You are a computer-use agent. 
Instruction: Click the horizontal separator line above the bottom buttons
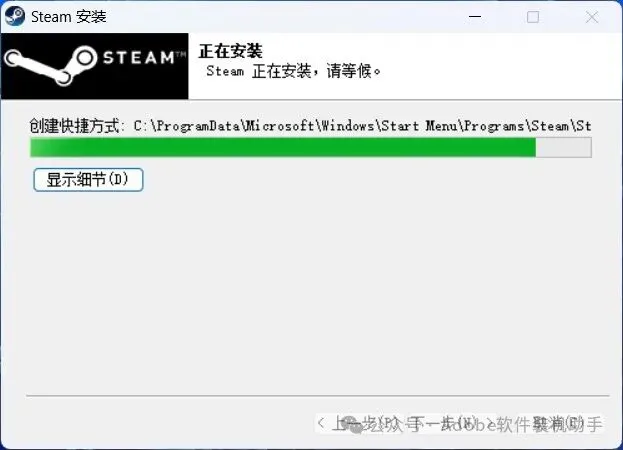click(317, 396)
